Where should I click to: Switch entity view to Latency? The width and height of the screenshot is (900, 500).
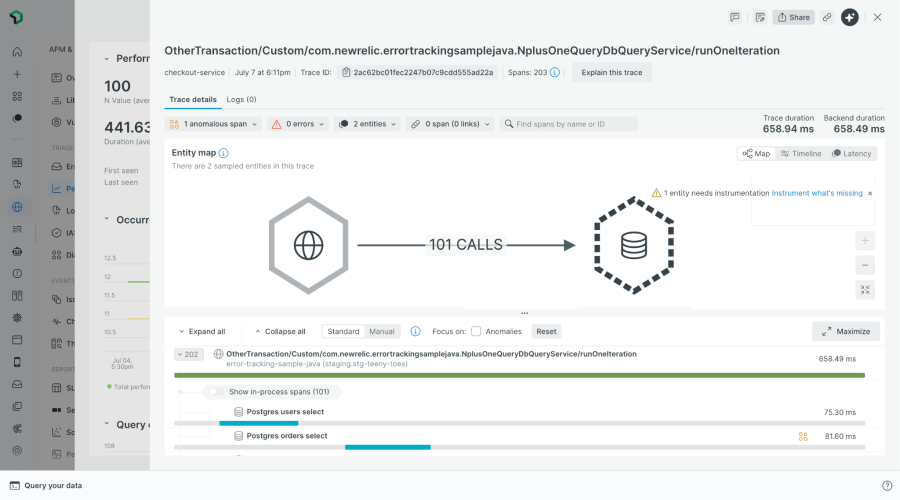point(852,154)
